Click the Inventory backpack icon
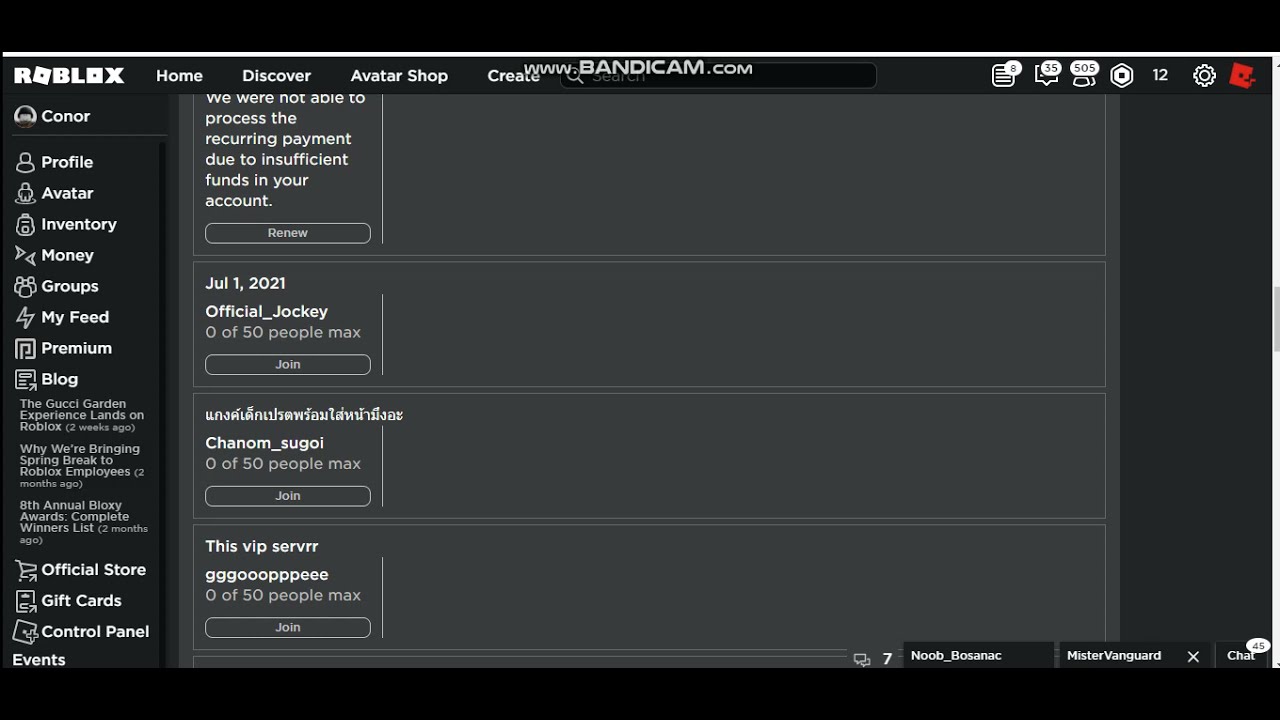Image resolution: width=1280 pixels, height=720 pixels. click(x=25, y=224)
